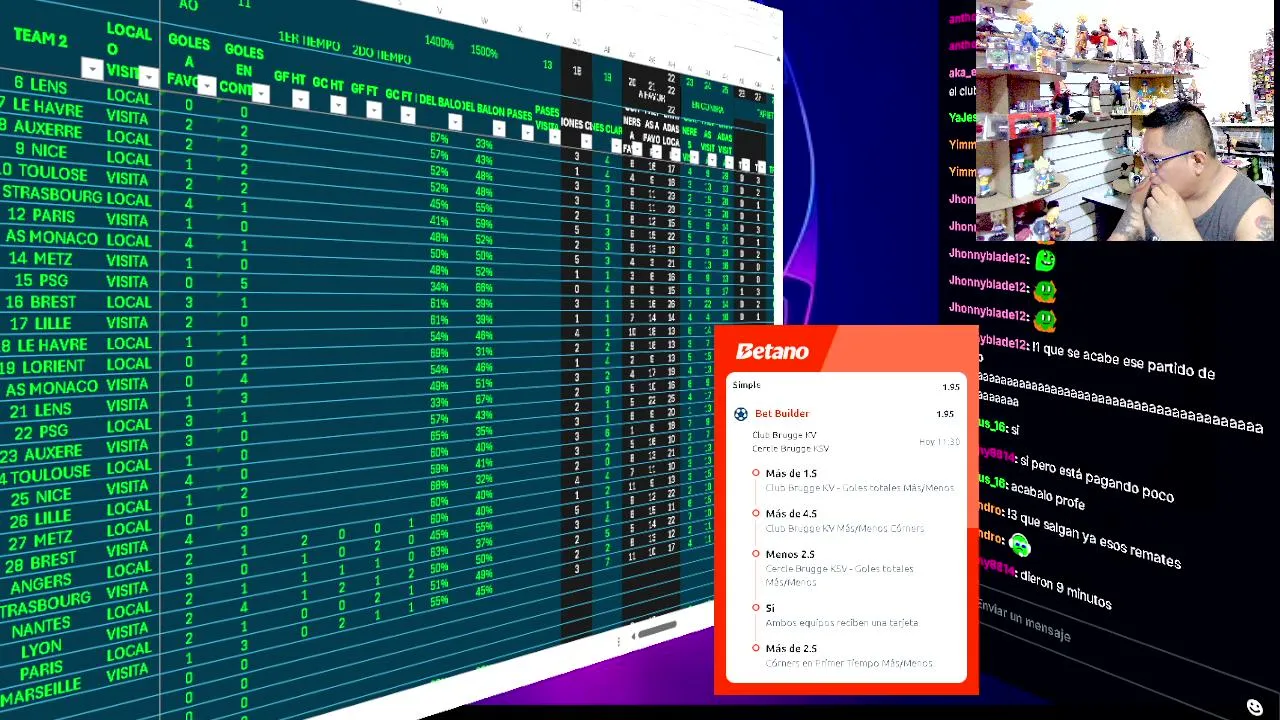Select the 'NANTES' team cell
Viewport: 1280px width, 720px height.
pyautogui.click(x=42, y=629)
